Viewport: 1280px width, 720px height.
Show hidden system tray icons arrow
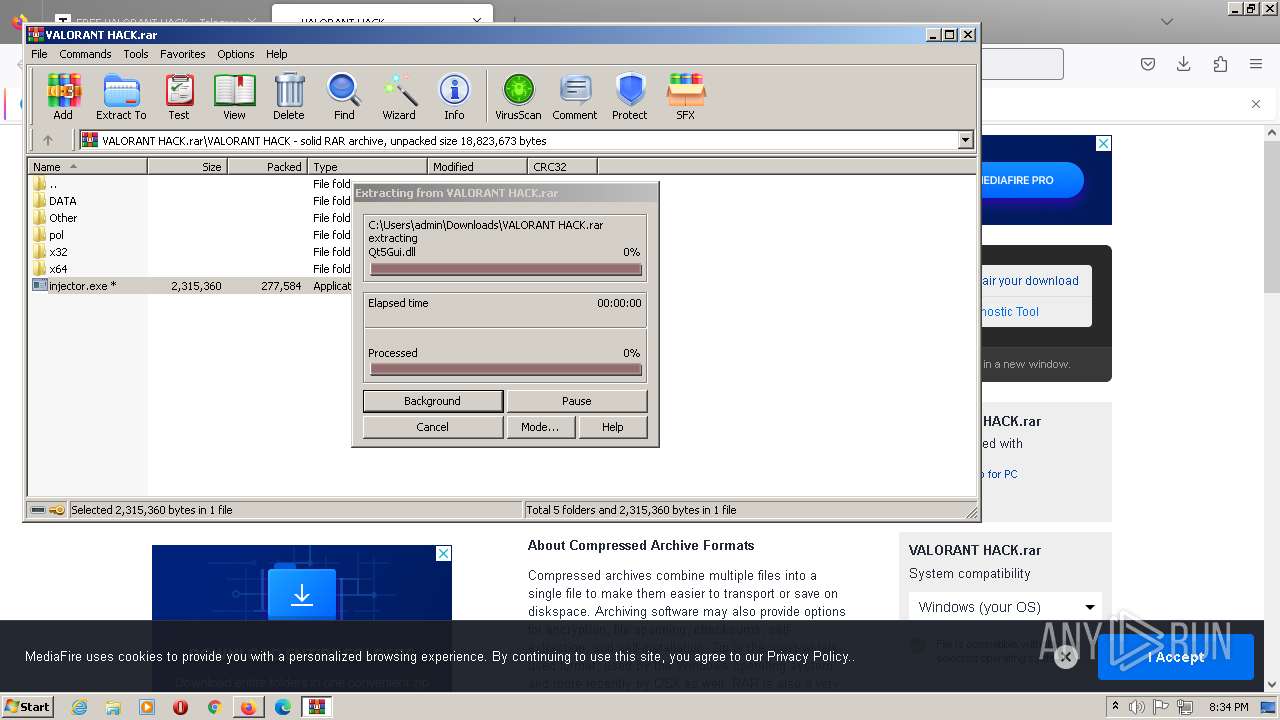click(x=1115, y=707)
